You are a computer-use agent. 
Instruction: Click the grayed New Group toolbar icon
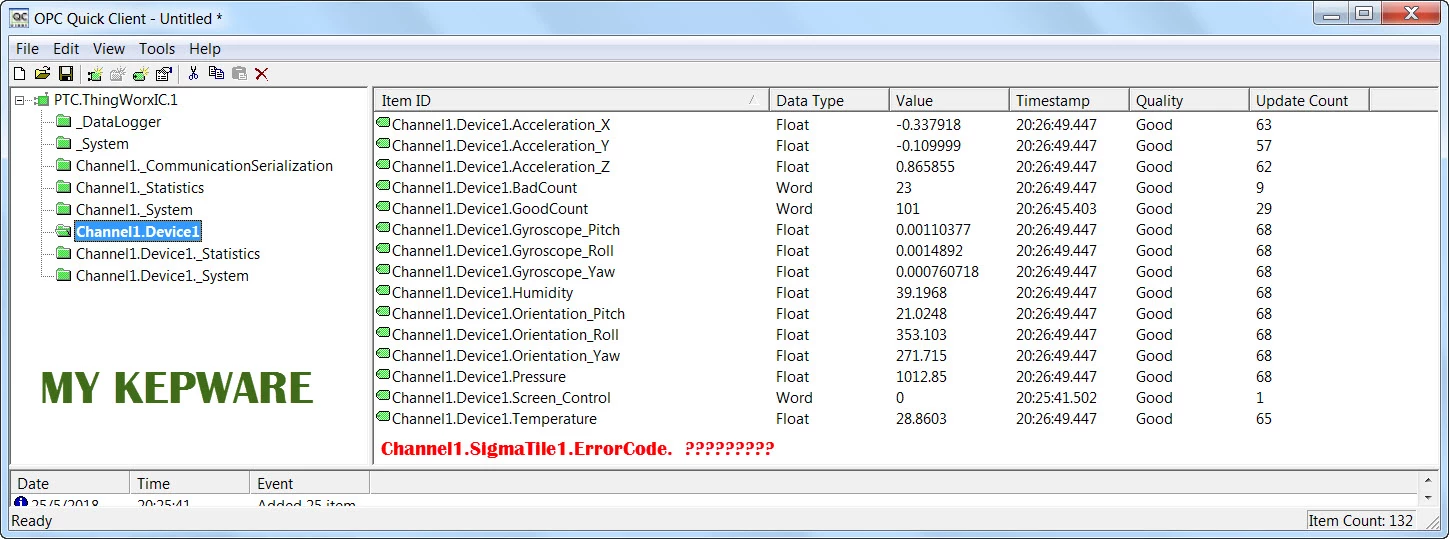pyautogui.click(x=118, y=73)
